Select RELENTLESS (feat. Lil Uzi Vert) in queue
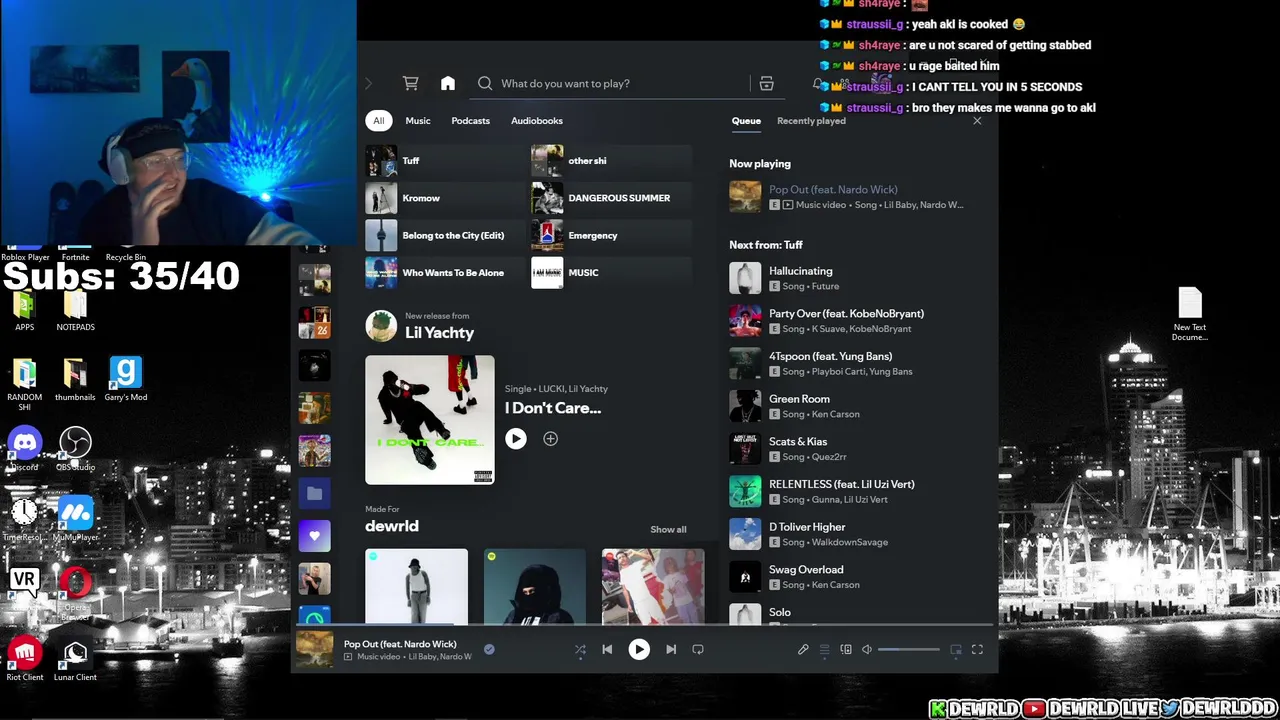Image resolution: width=1280 pixels, height=720 pixels. click(860, 492)
